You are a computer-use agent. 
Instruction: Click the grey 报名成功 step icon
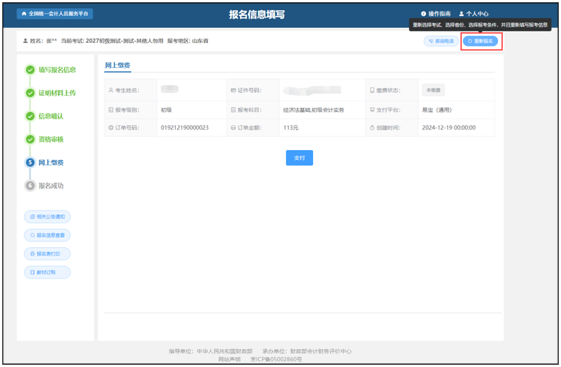30,186
